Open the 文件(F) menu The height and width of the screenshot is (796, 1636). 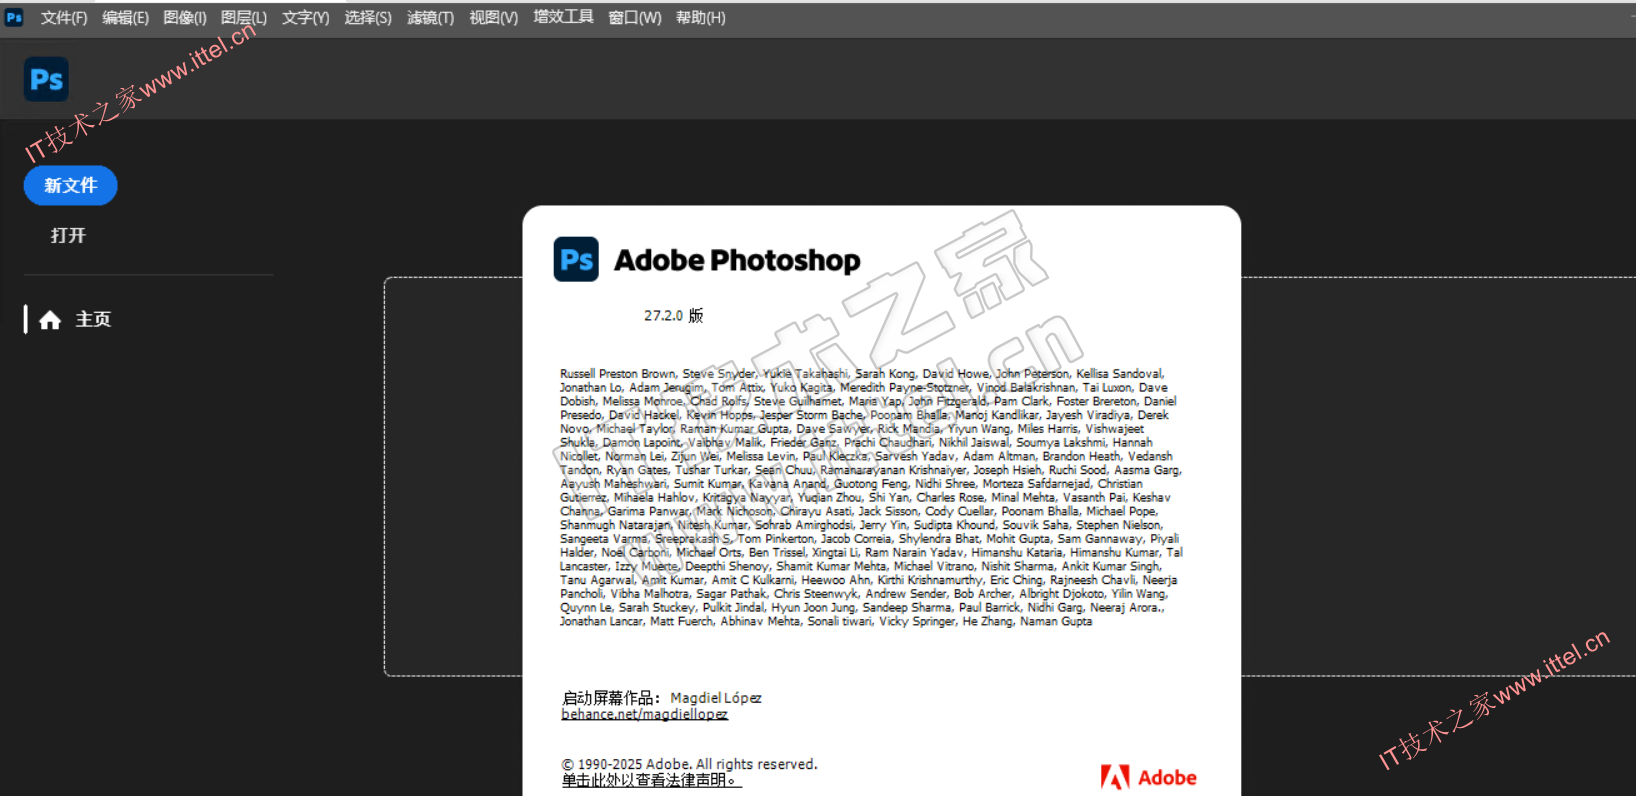(64, 18)
